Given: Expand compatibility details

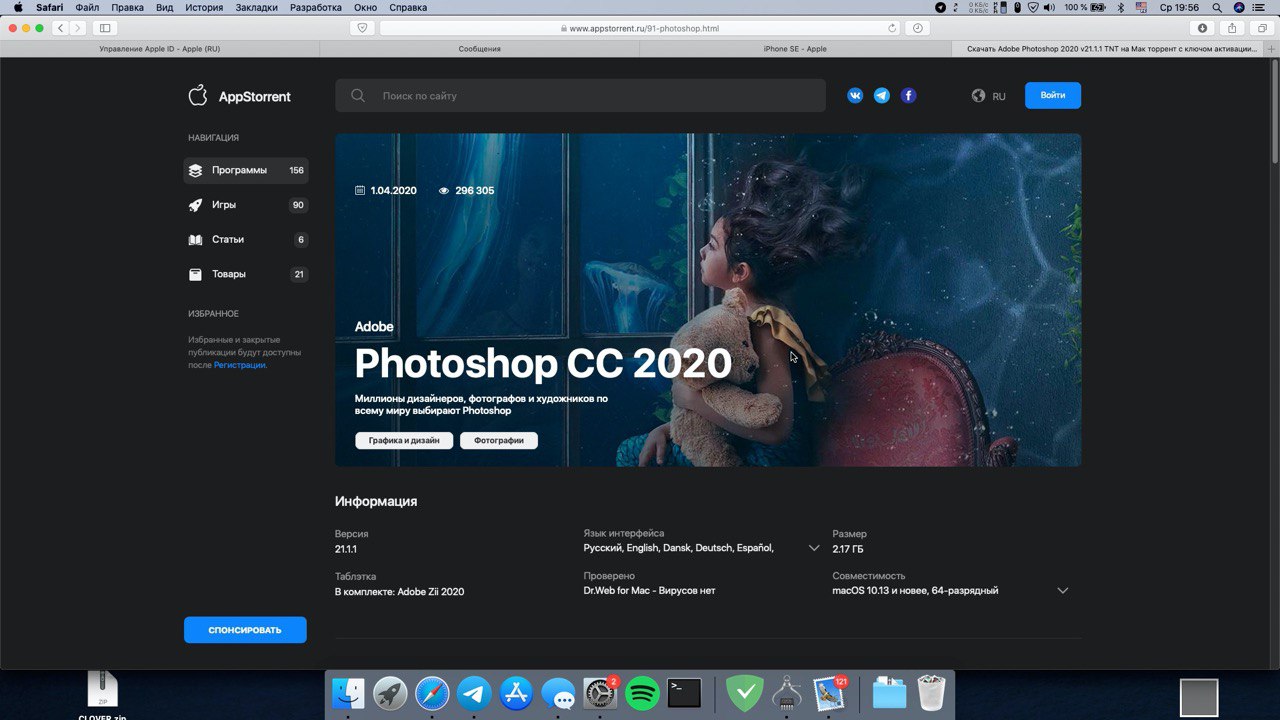Looking at the screenshot, I should (1062, 591).
